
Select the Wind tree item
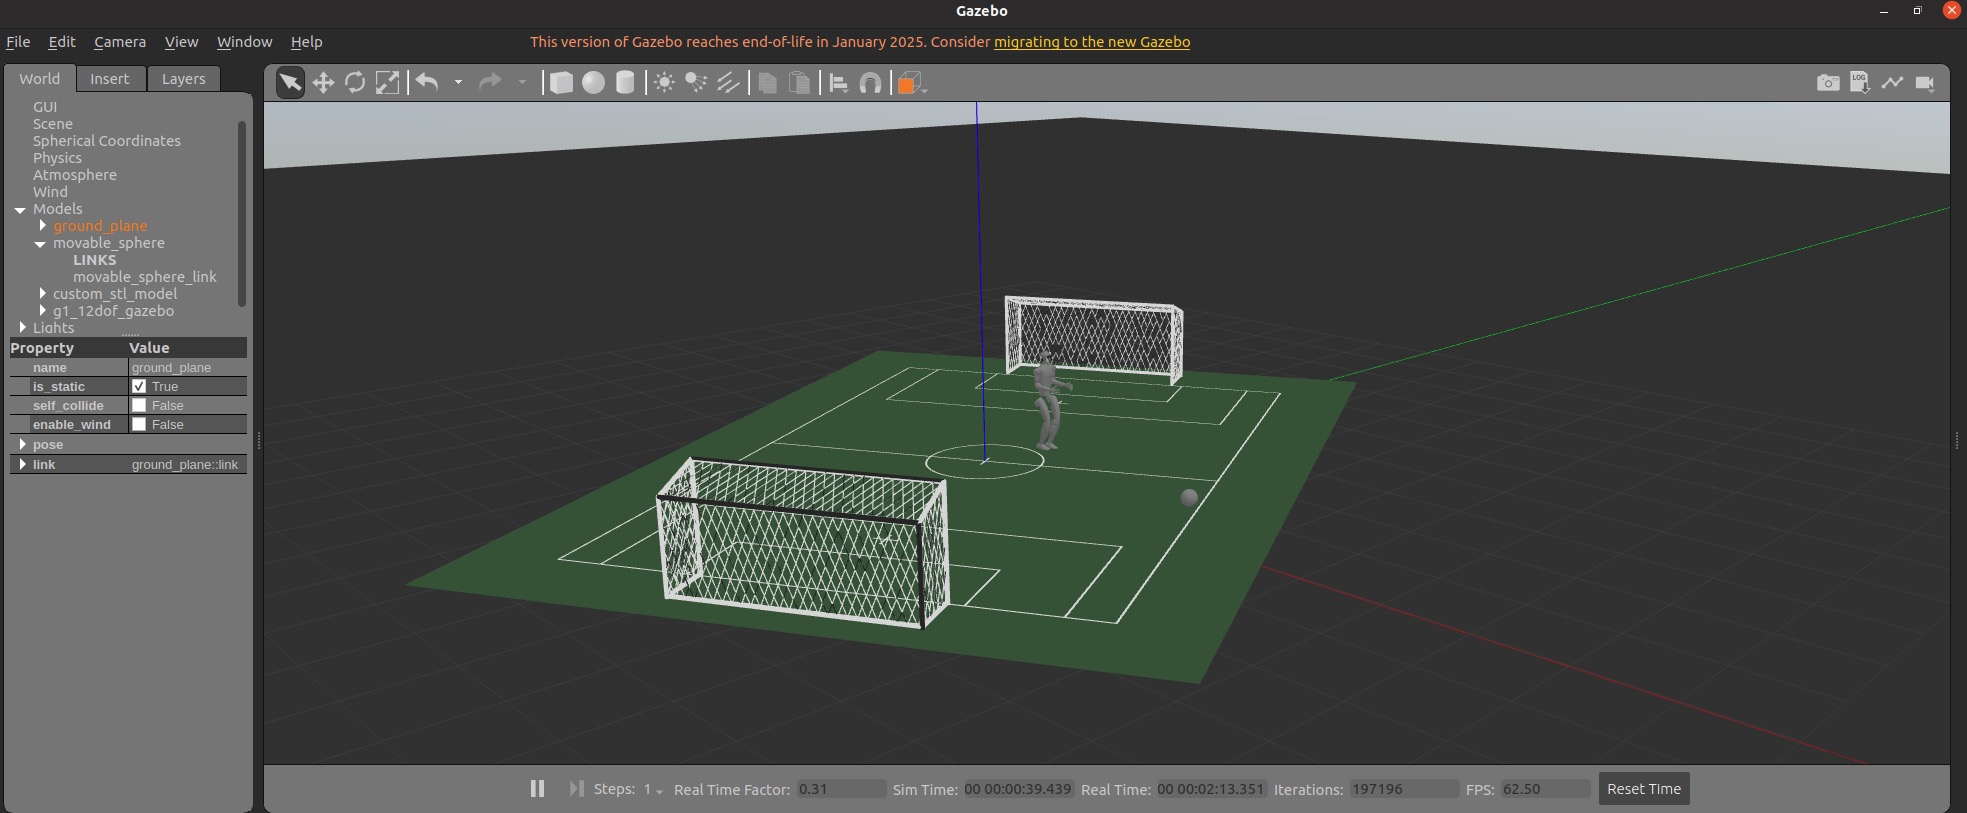[50, 192]
